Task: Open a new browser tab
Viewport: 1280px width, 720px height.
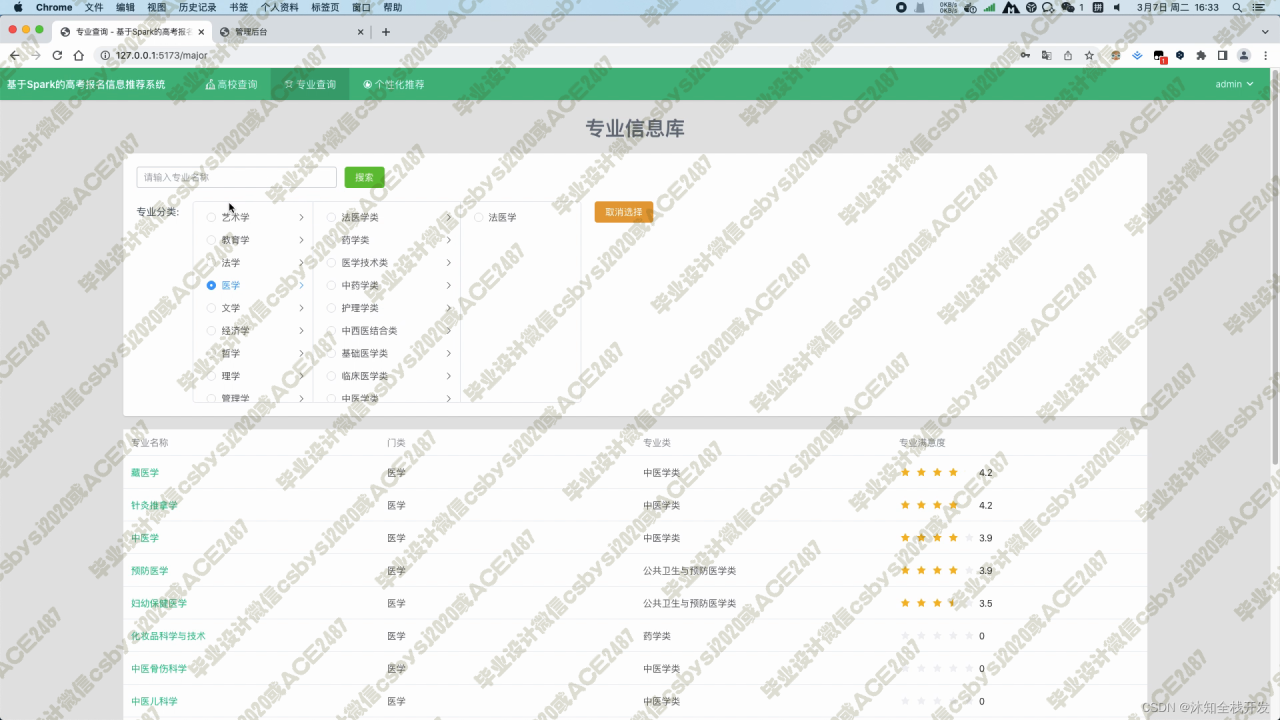Action: point(386,32)
